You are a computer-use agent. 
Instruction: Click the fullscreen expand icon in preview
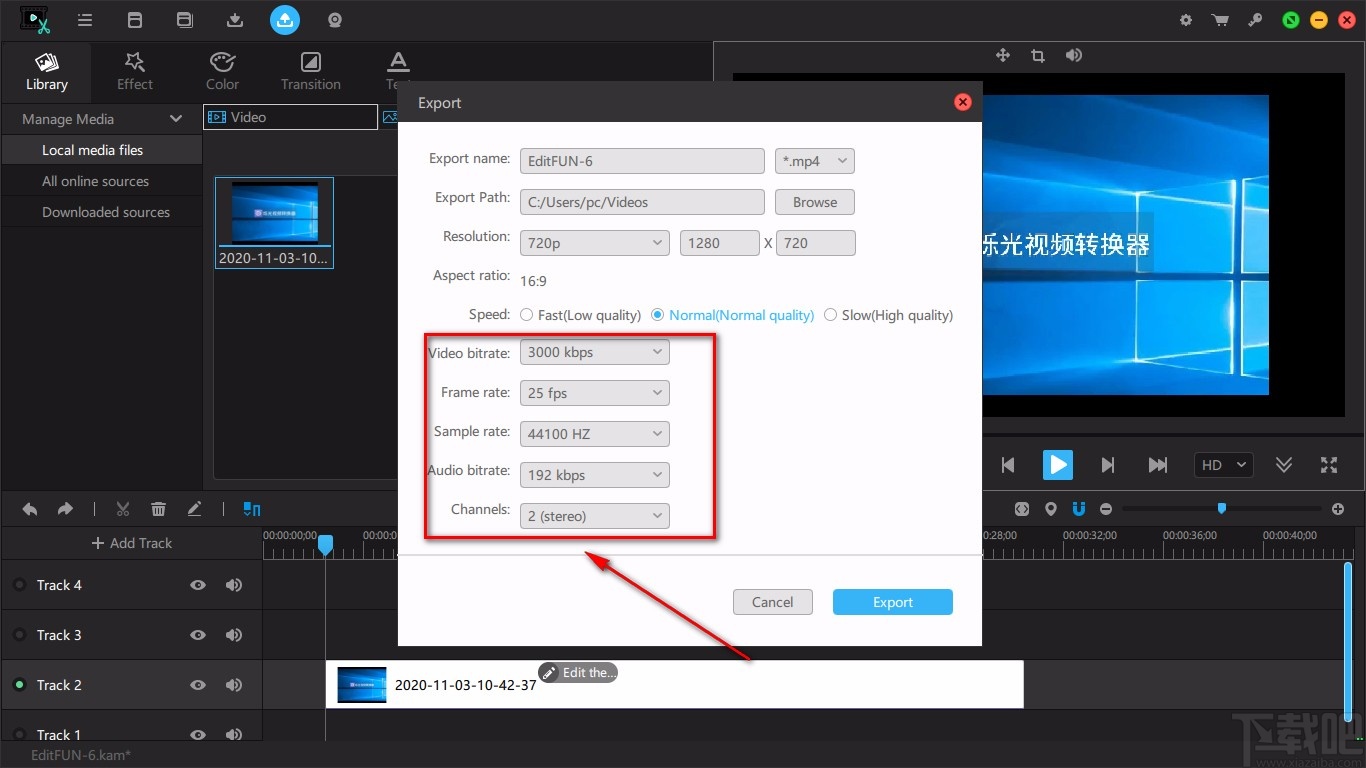point(1329,465)
